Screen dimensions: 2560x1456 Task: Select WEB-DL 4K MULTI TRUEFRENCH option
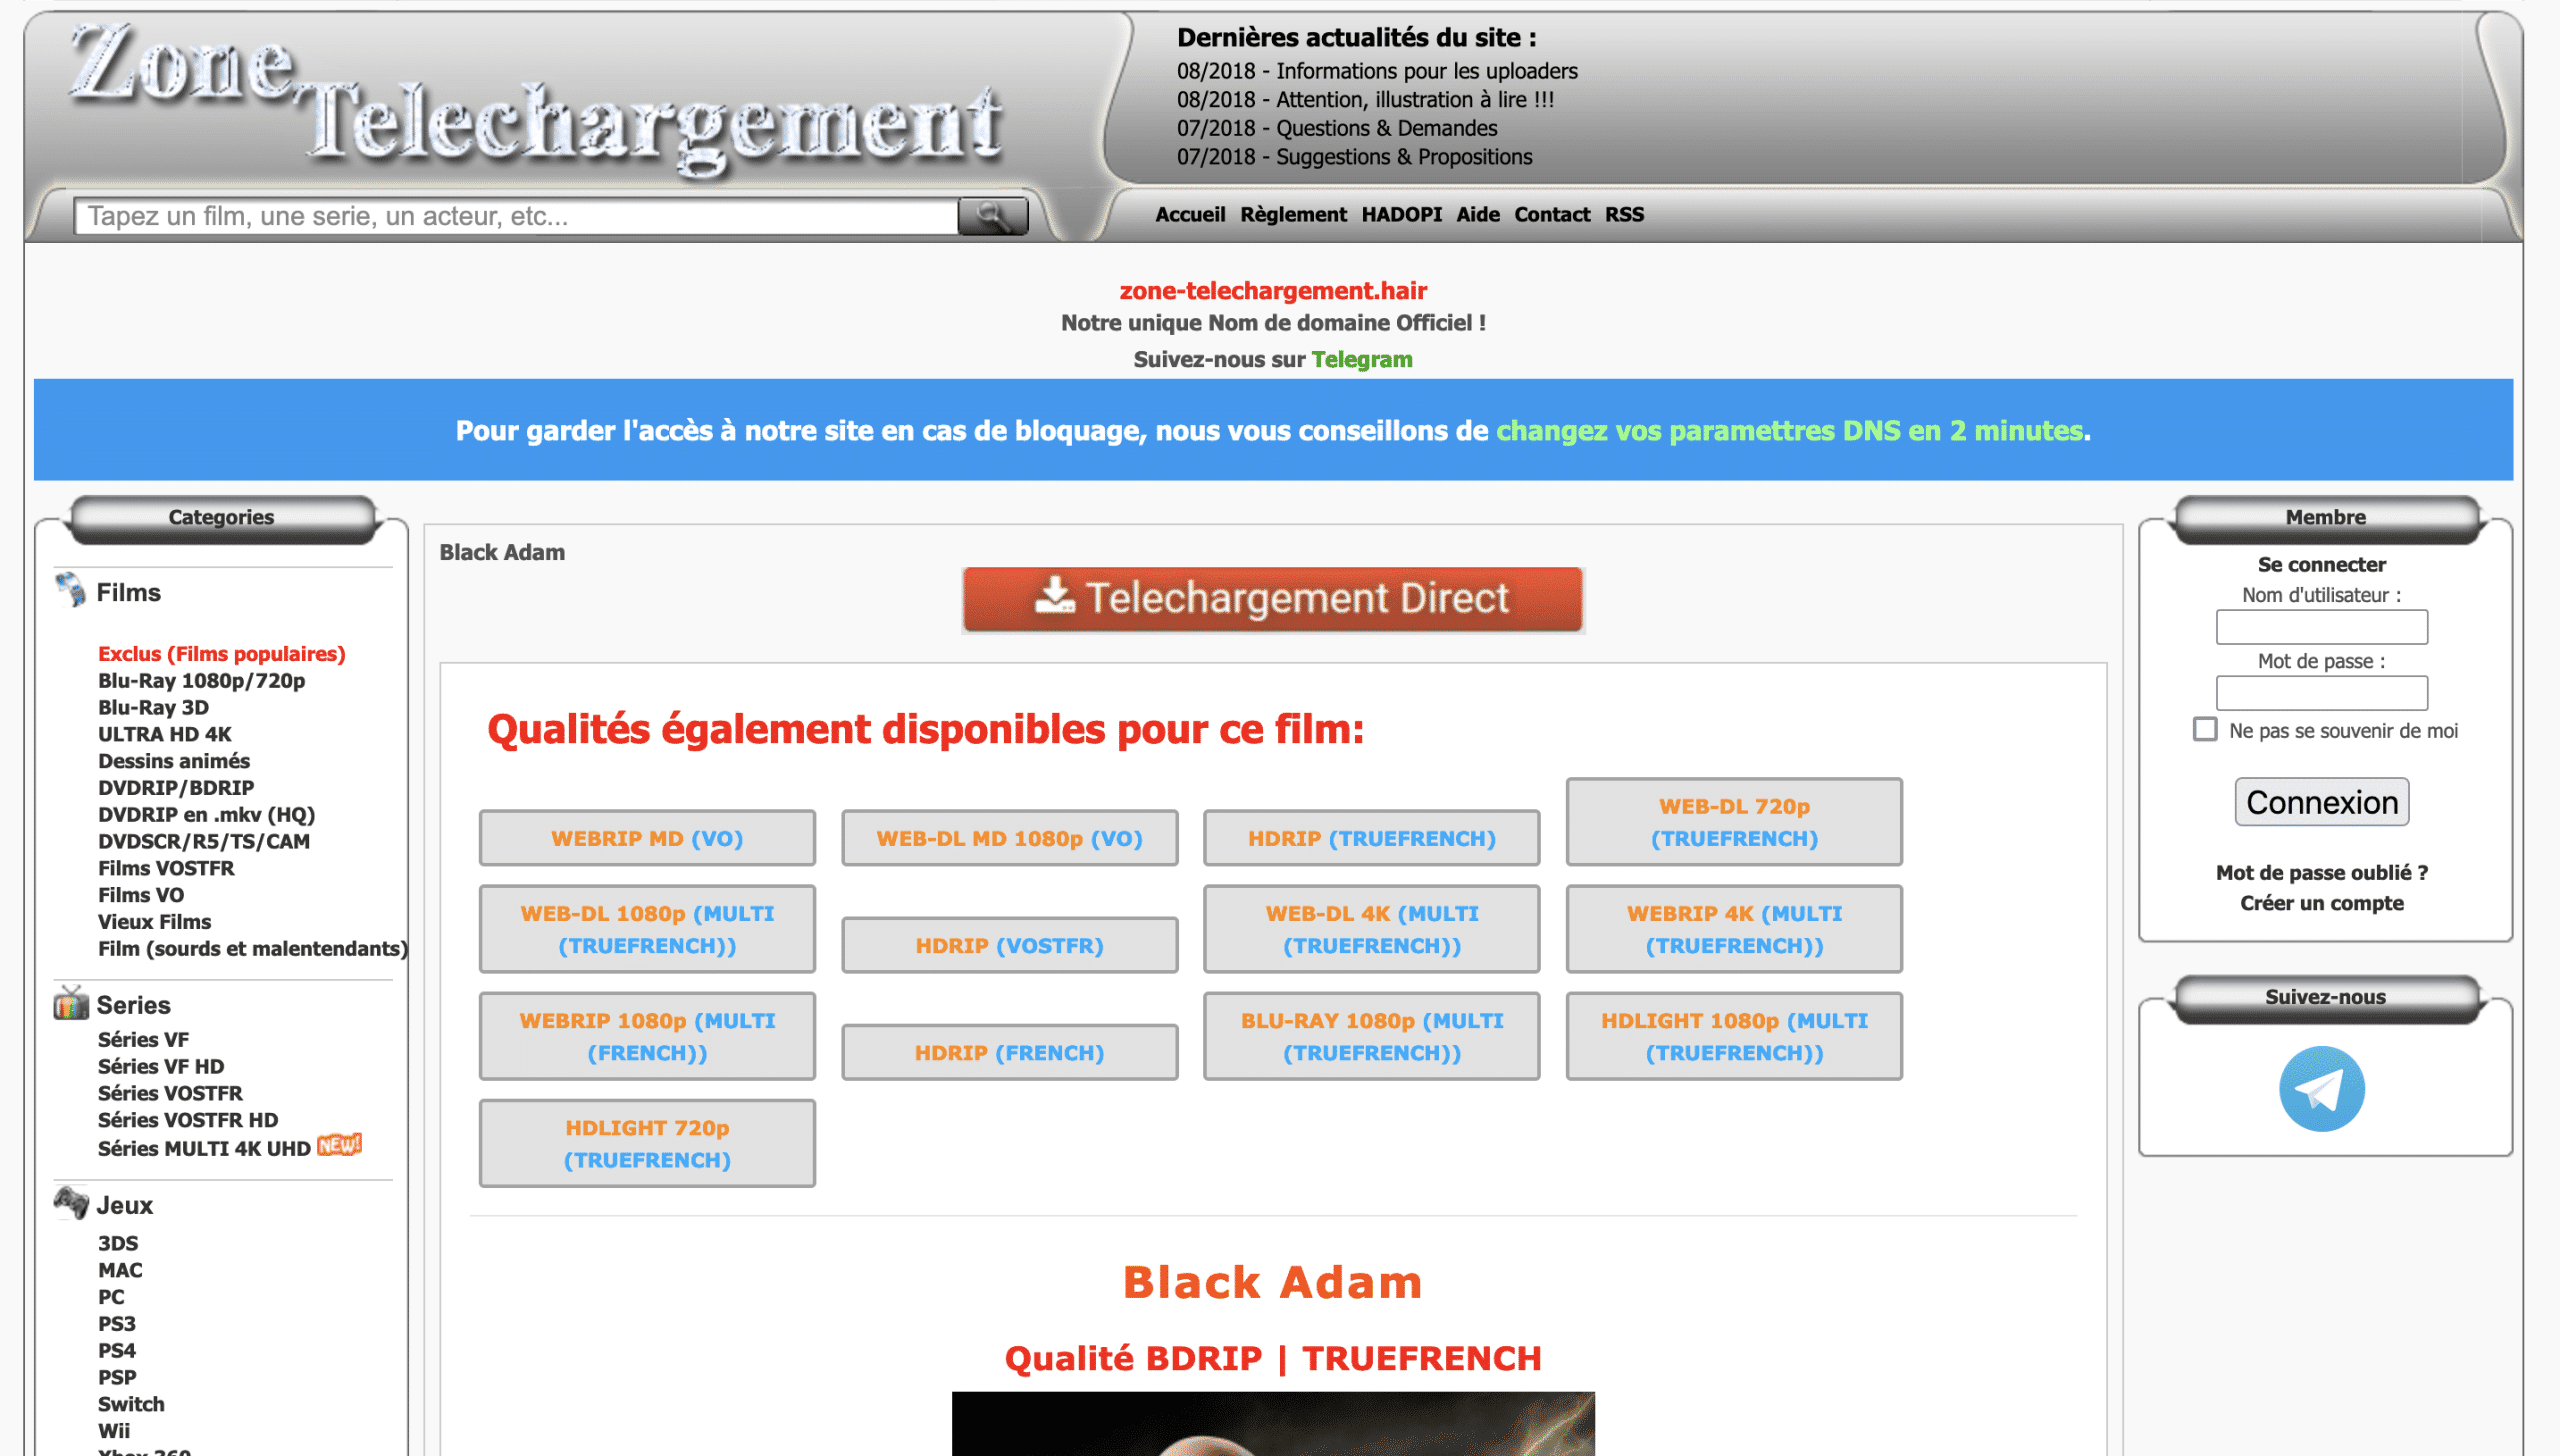1370,928
